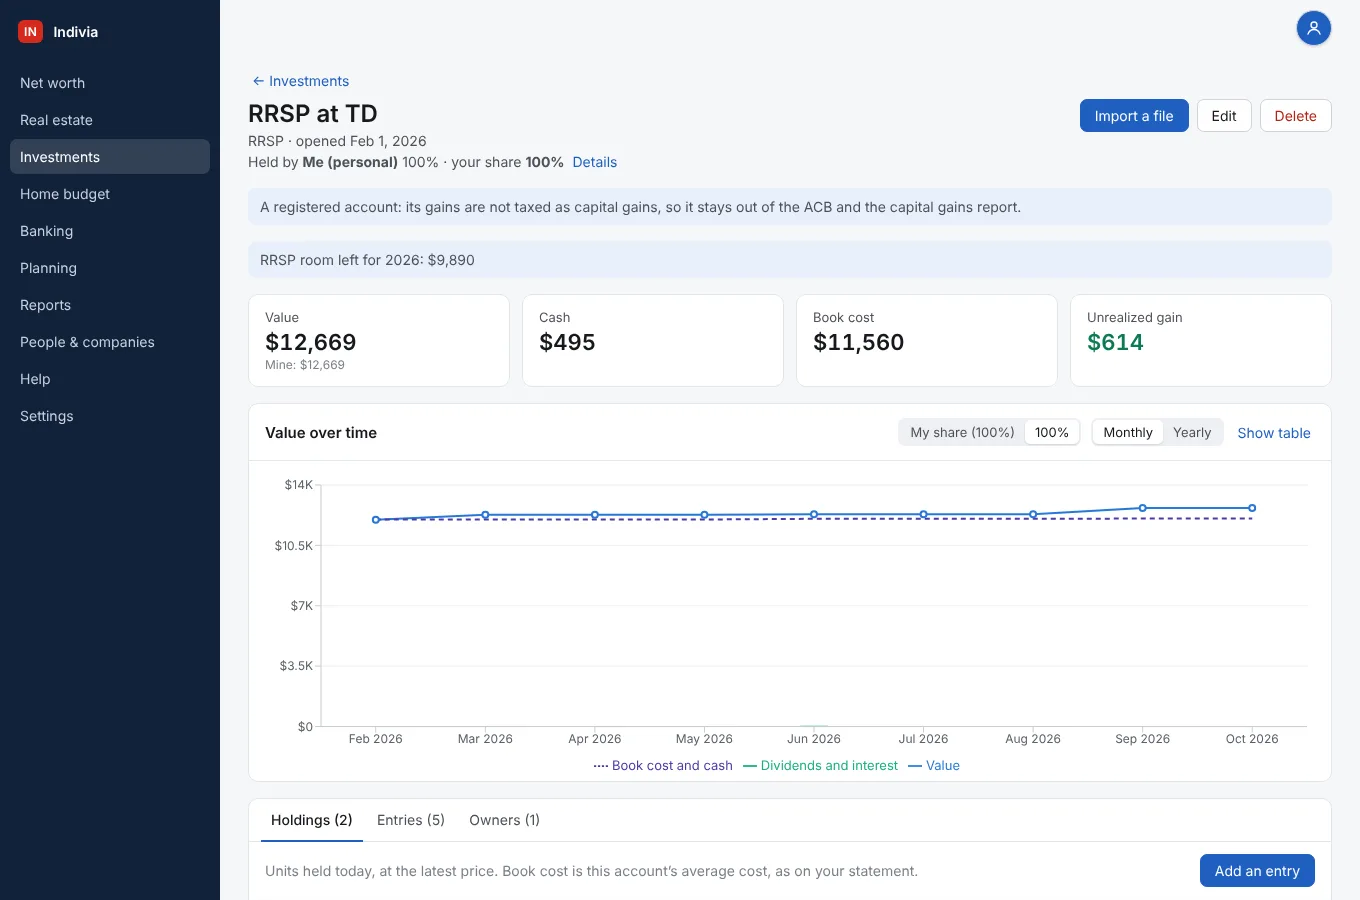Open Real estate section
Viewport: 1360px width, 900px height.
110,120
